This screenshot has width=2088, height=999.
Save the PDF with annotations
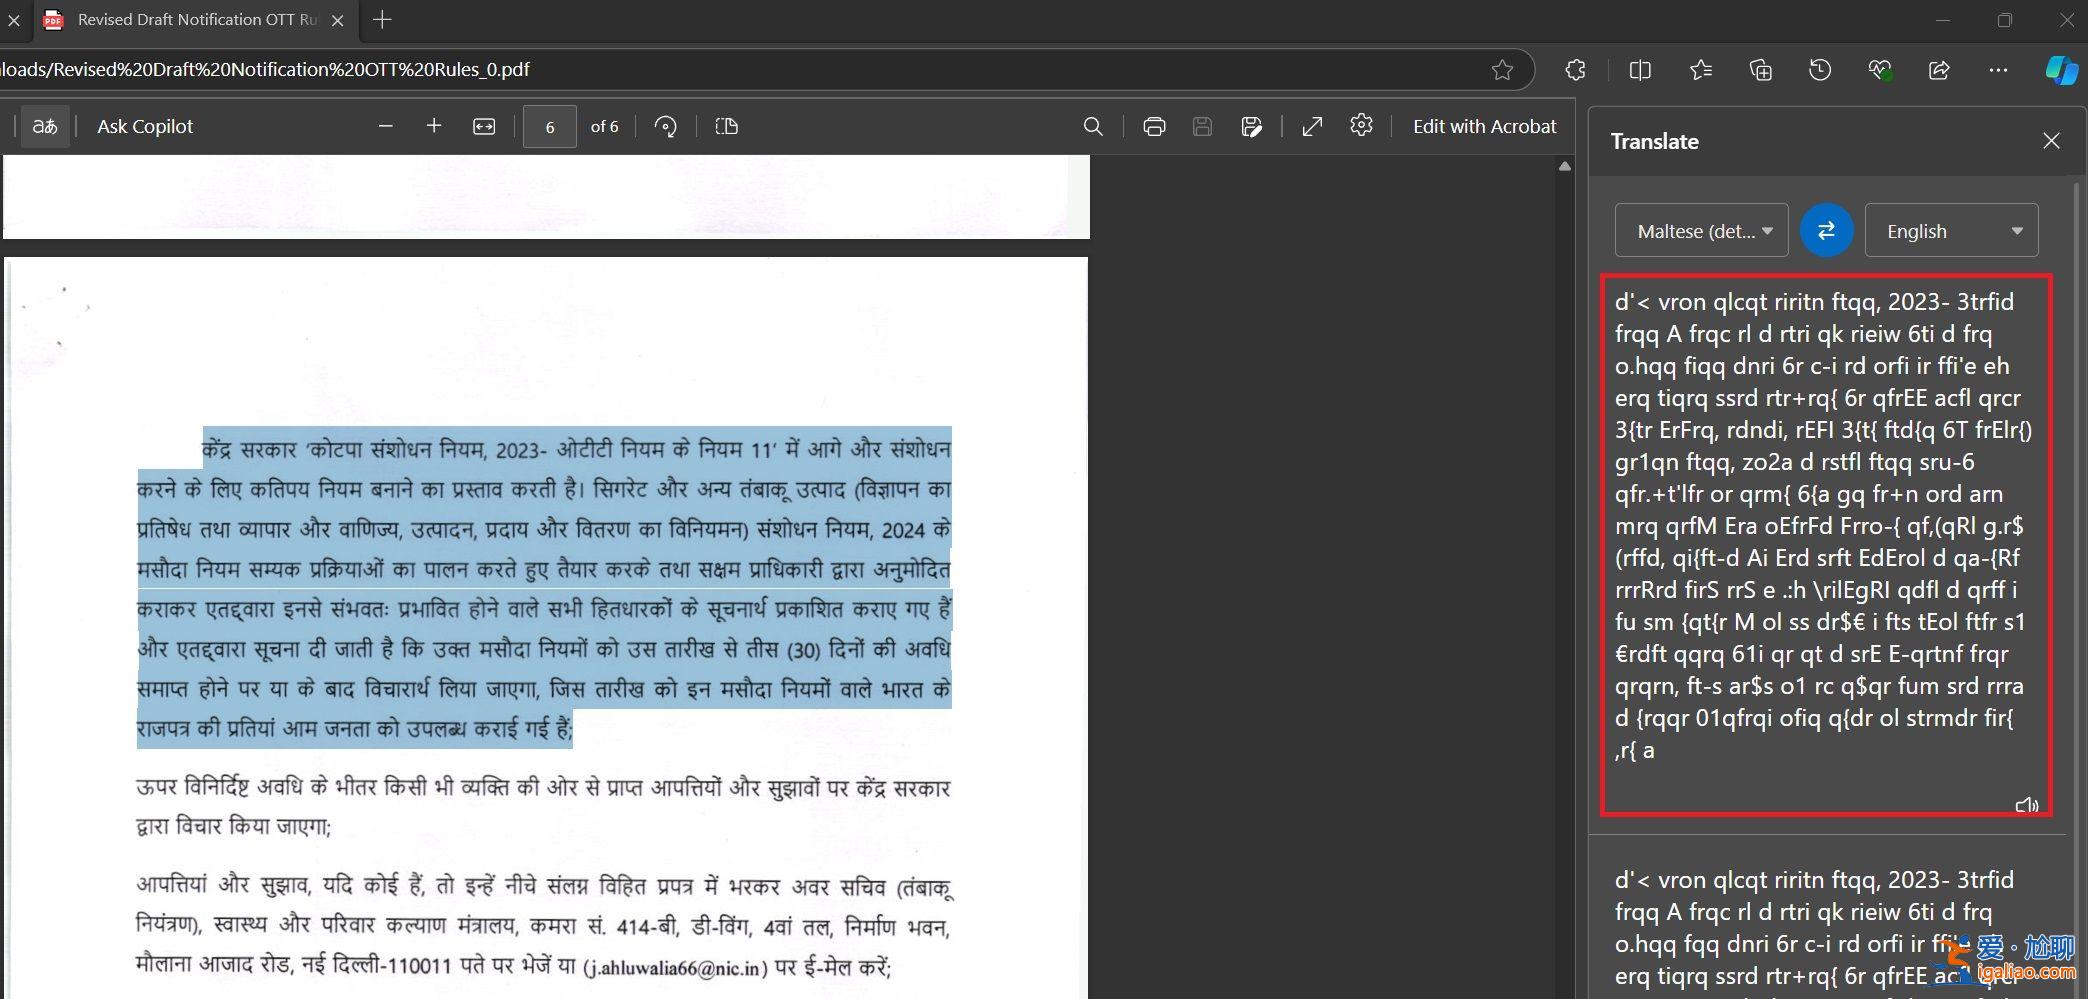pyautogui.click(x=1251, y=126)
